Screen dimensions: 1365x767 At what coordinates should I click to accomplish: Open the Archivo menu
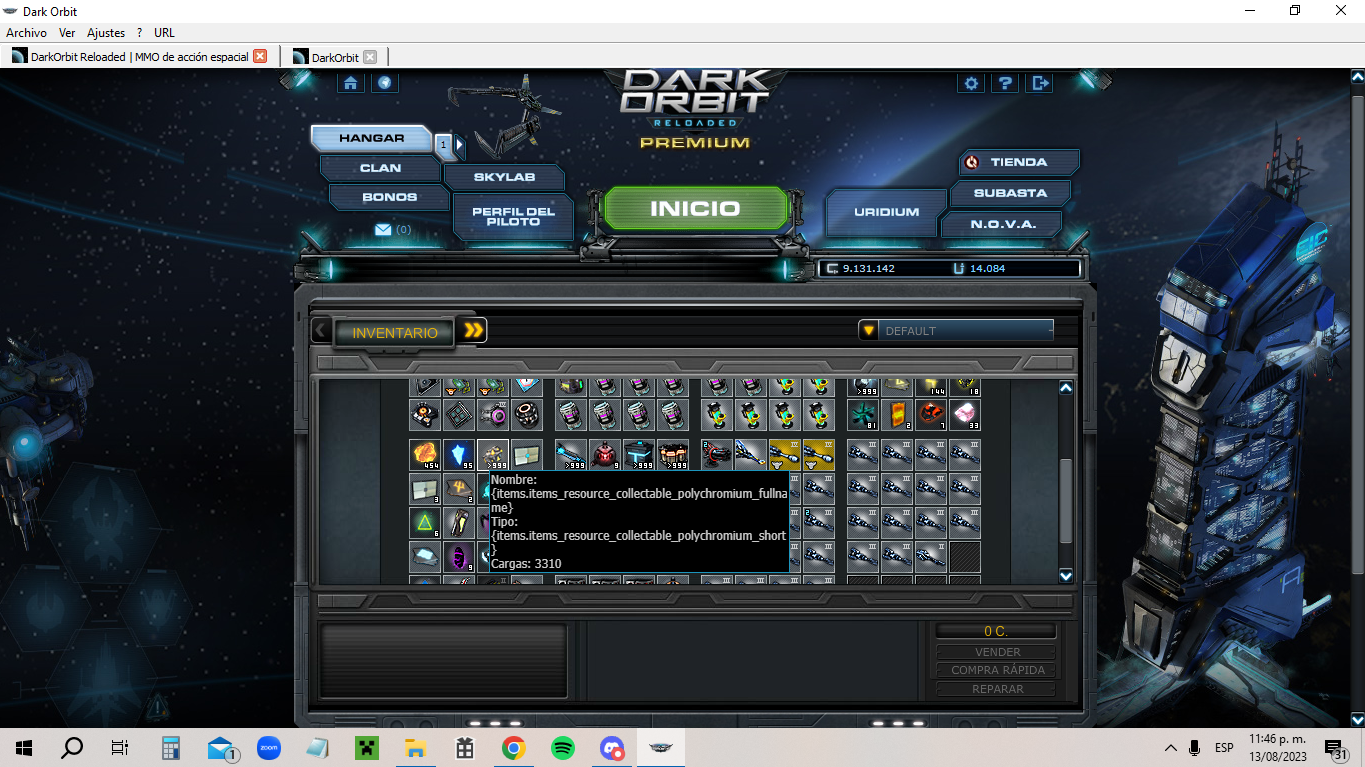click(26, 33)
